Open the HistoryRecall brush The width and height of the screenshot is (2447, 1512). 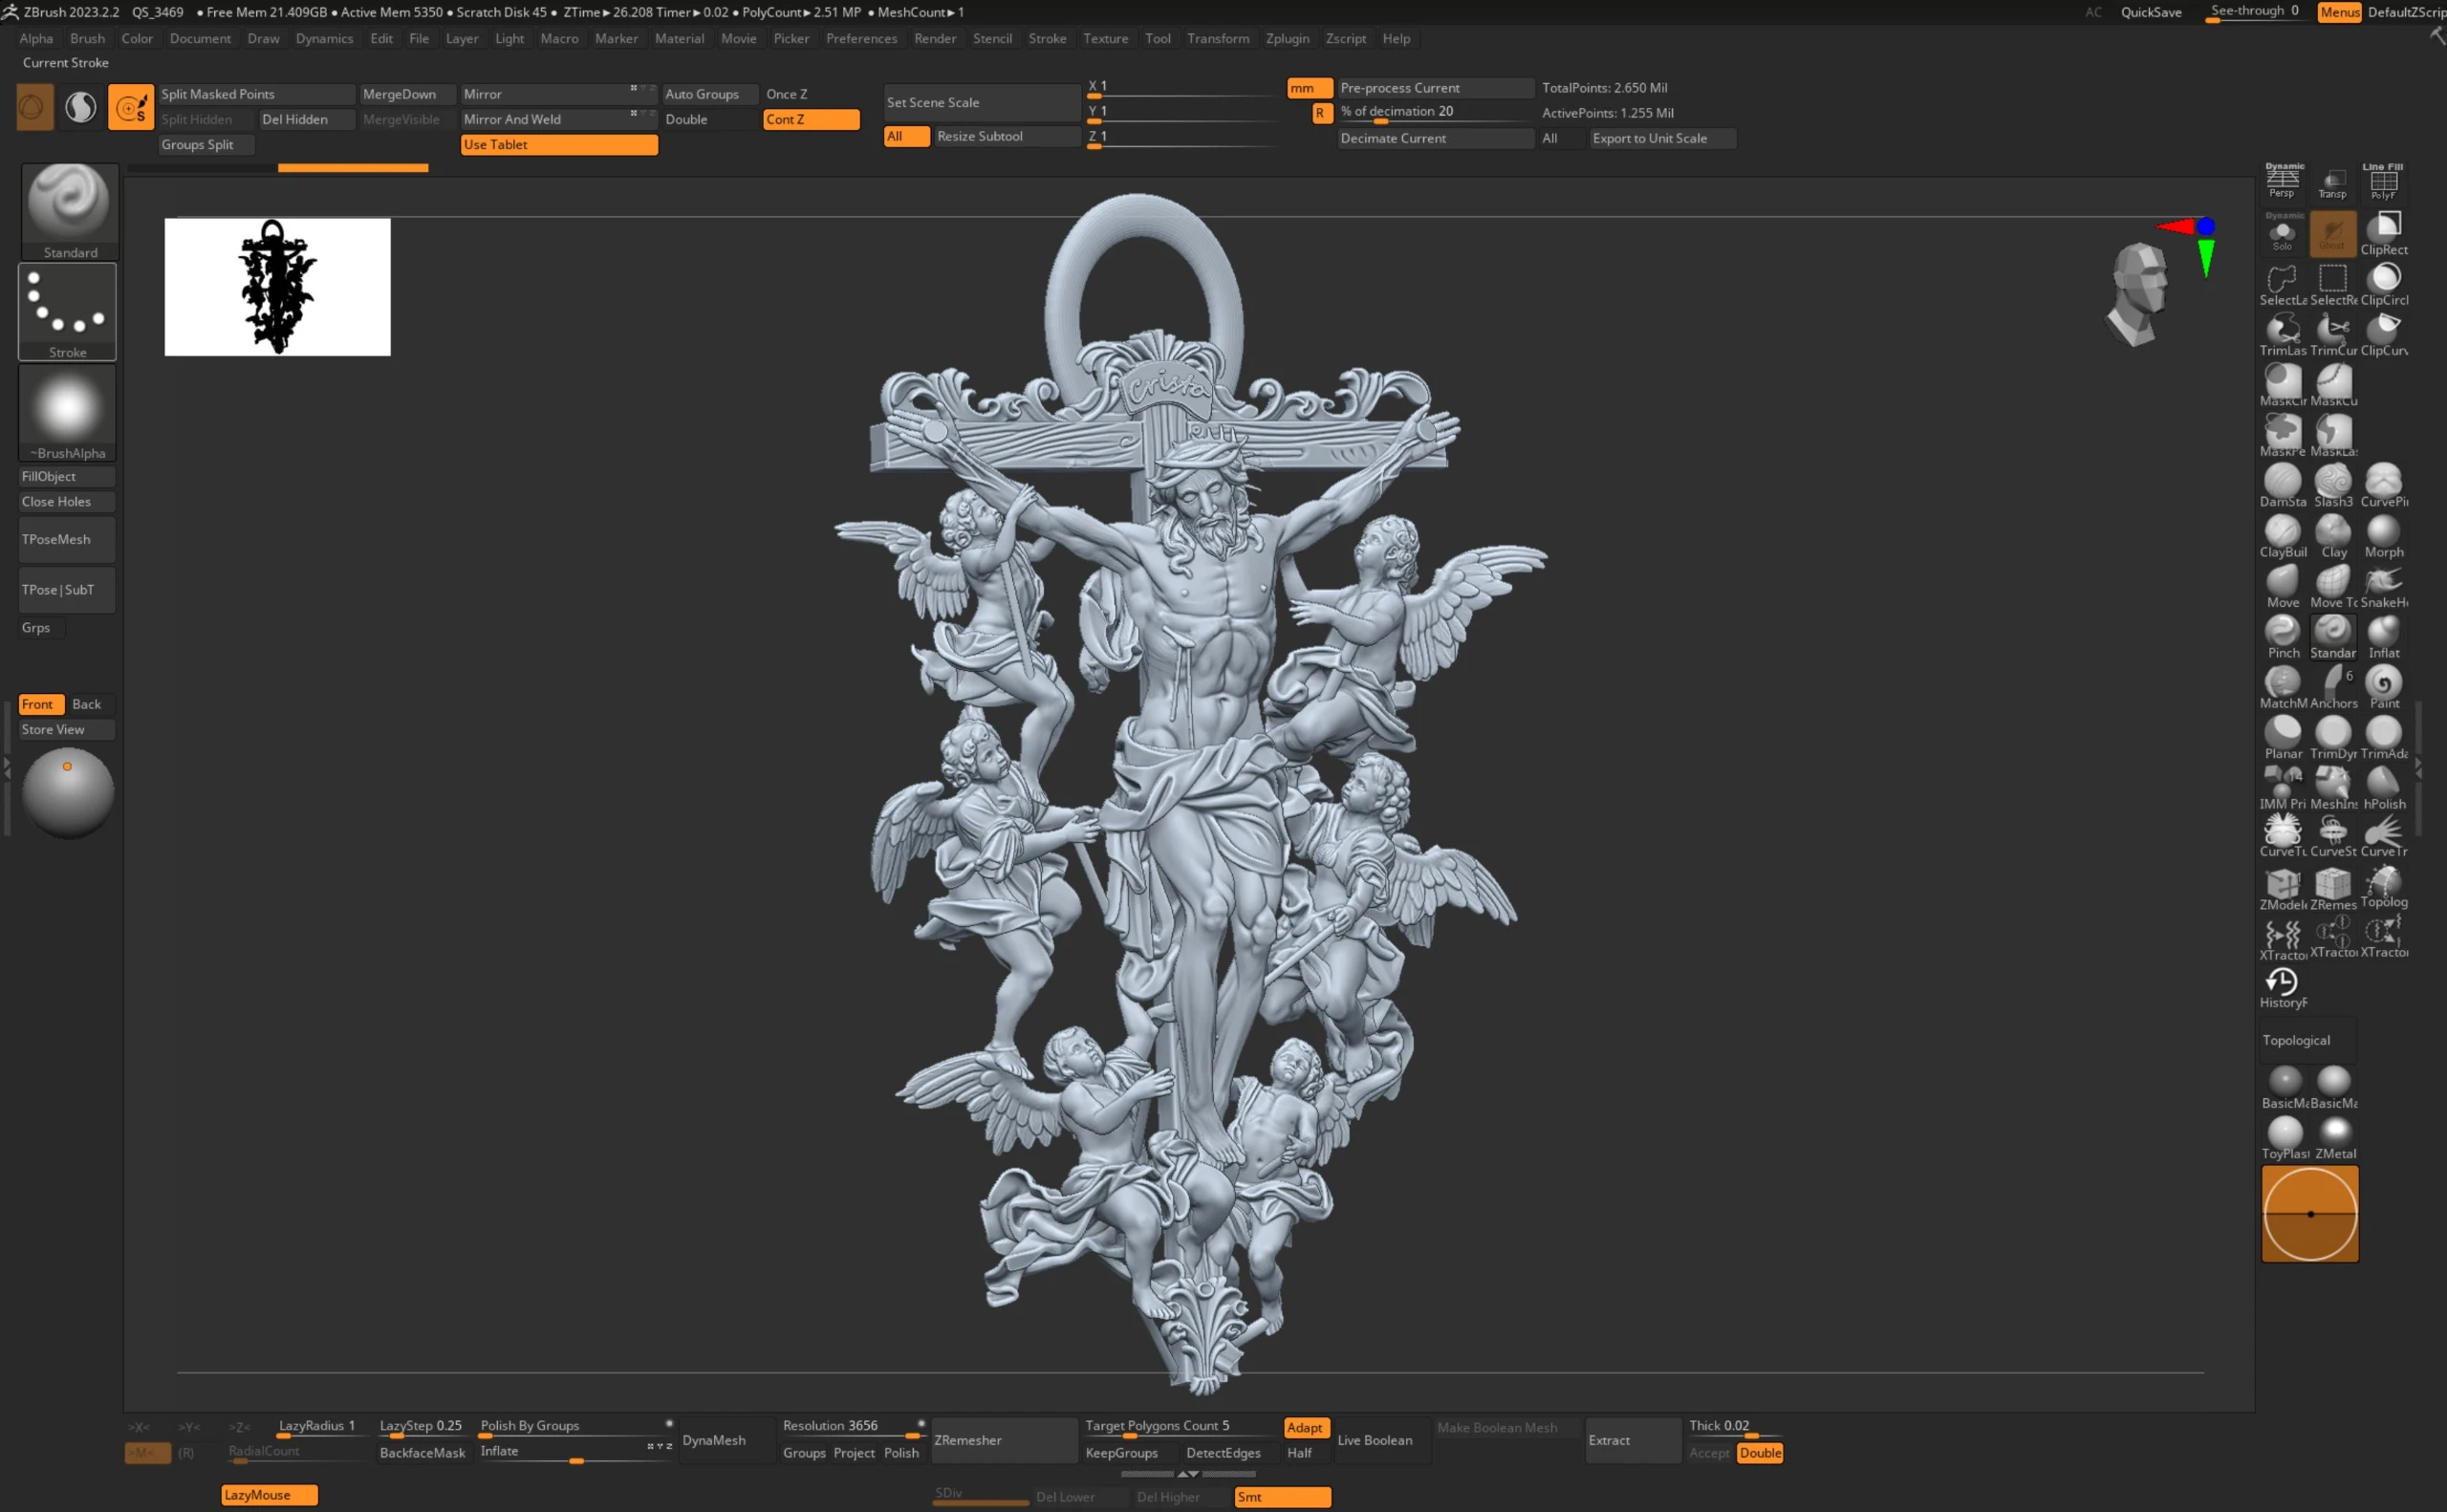click(2282, 988)
